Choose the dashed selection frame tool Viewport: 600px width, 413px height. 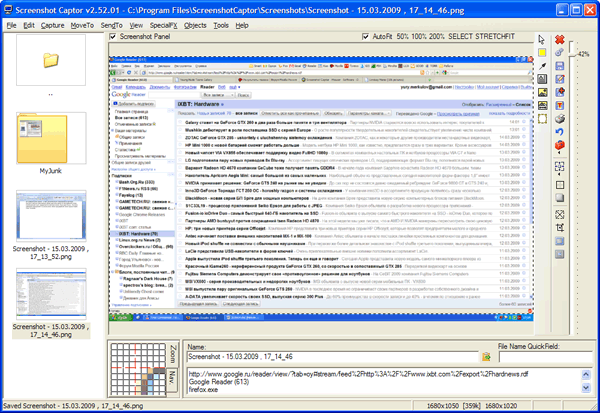(x=542, y=119)
